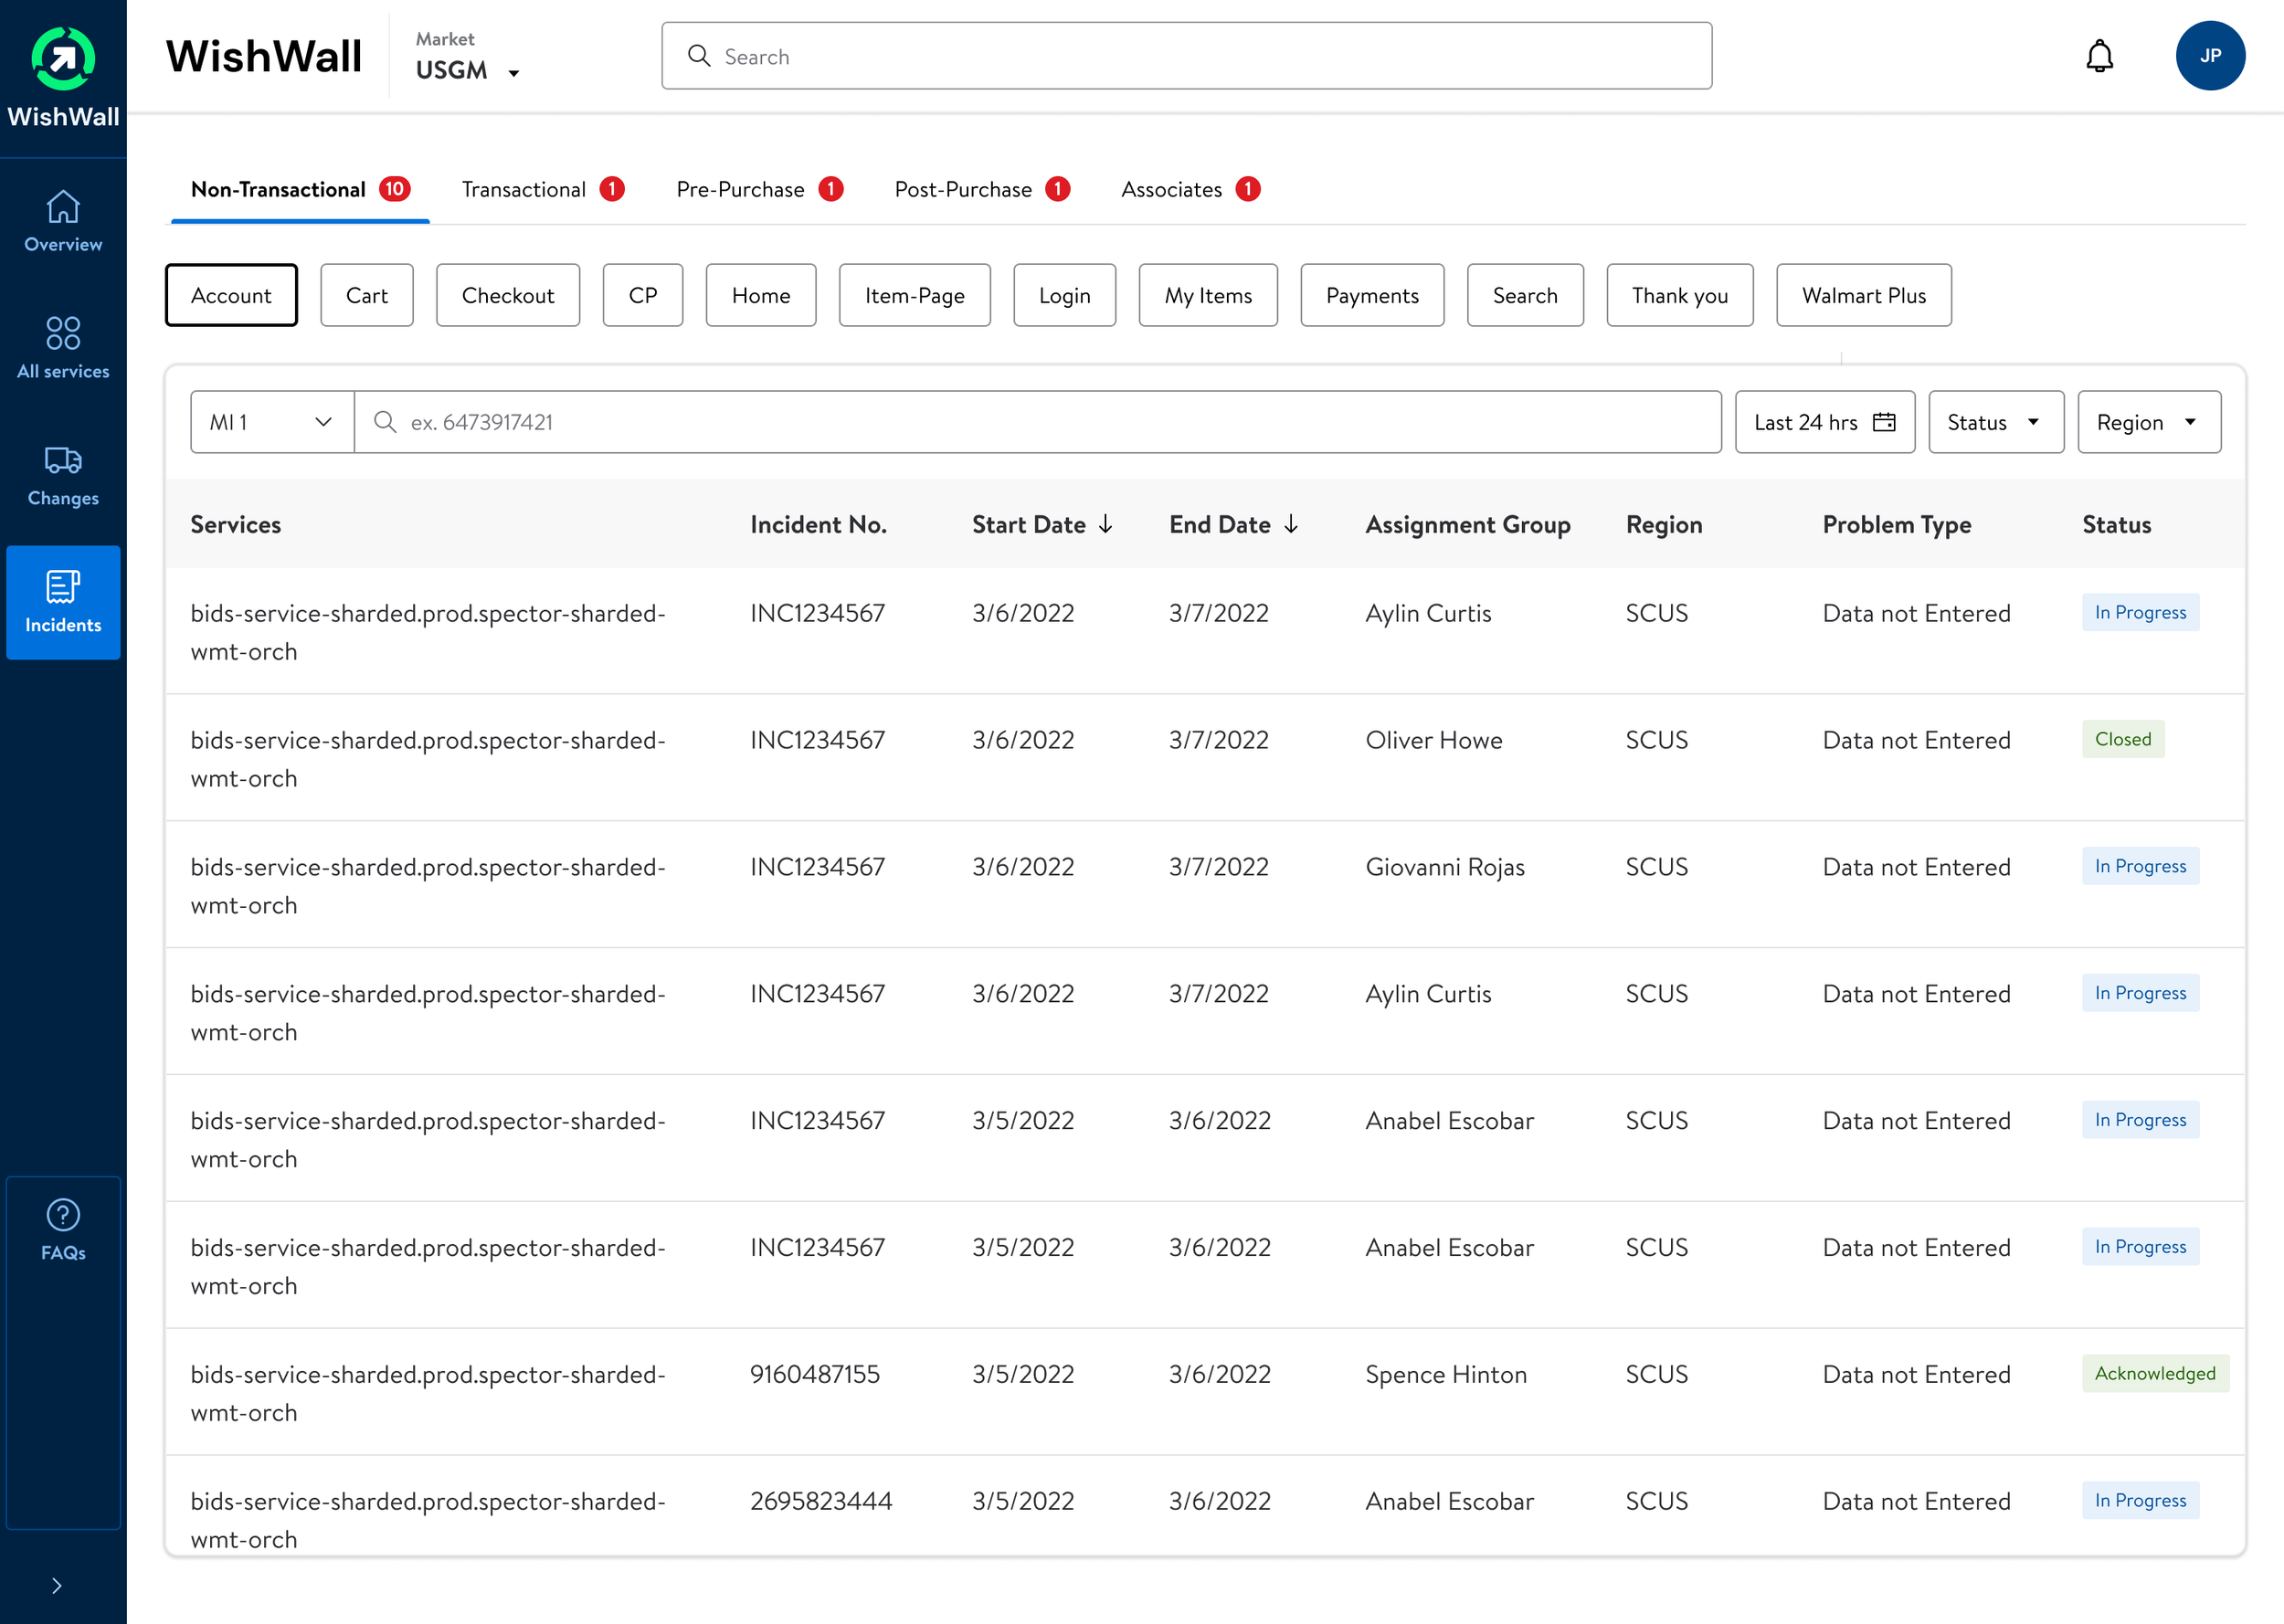Viewport: 2284px width, 1624px height.
Task: Select the Walmart Plus filter button
Action: 1863,295
